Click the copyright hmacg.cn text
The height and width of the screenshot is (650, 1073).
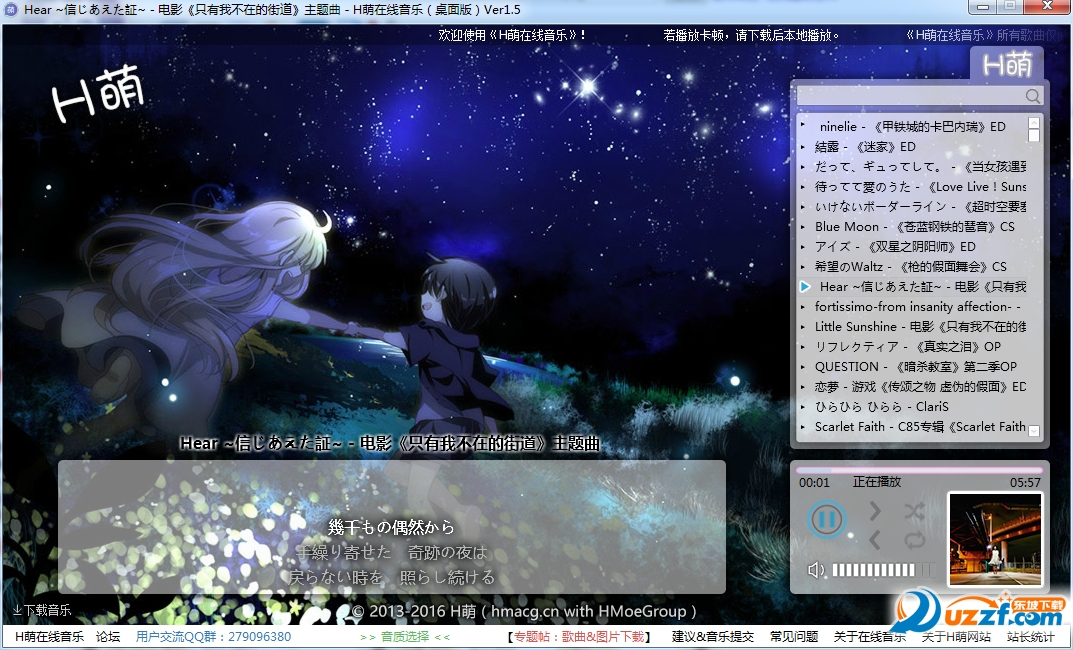click(x=524, y=611)
